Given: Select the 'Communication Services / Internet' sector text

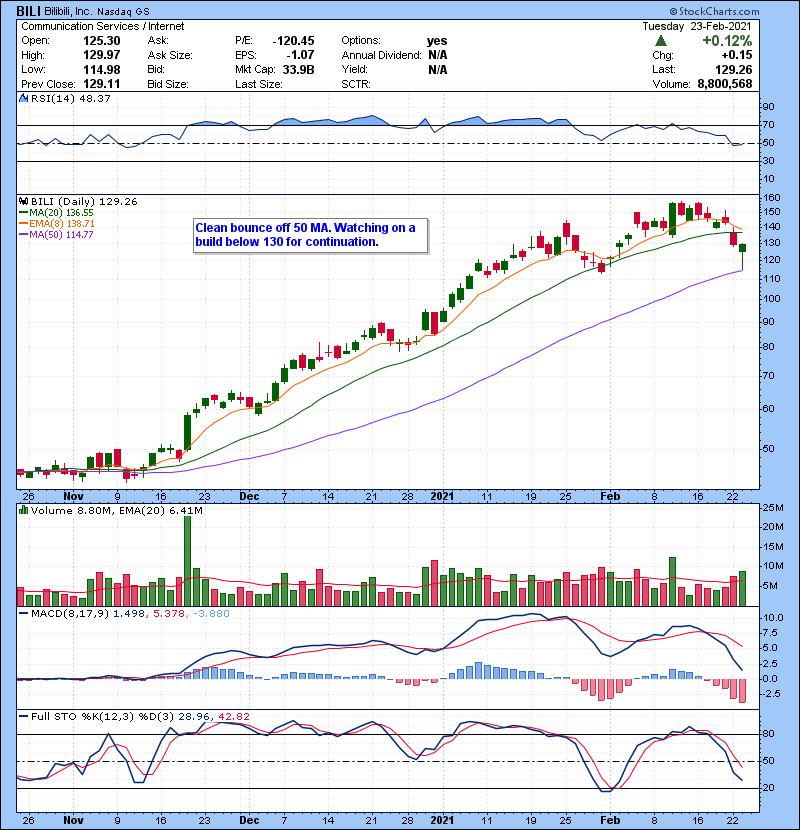Looking at the screenshot, I should [x=103, y=26].
